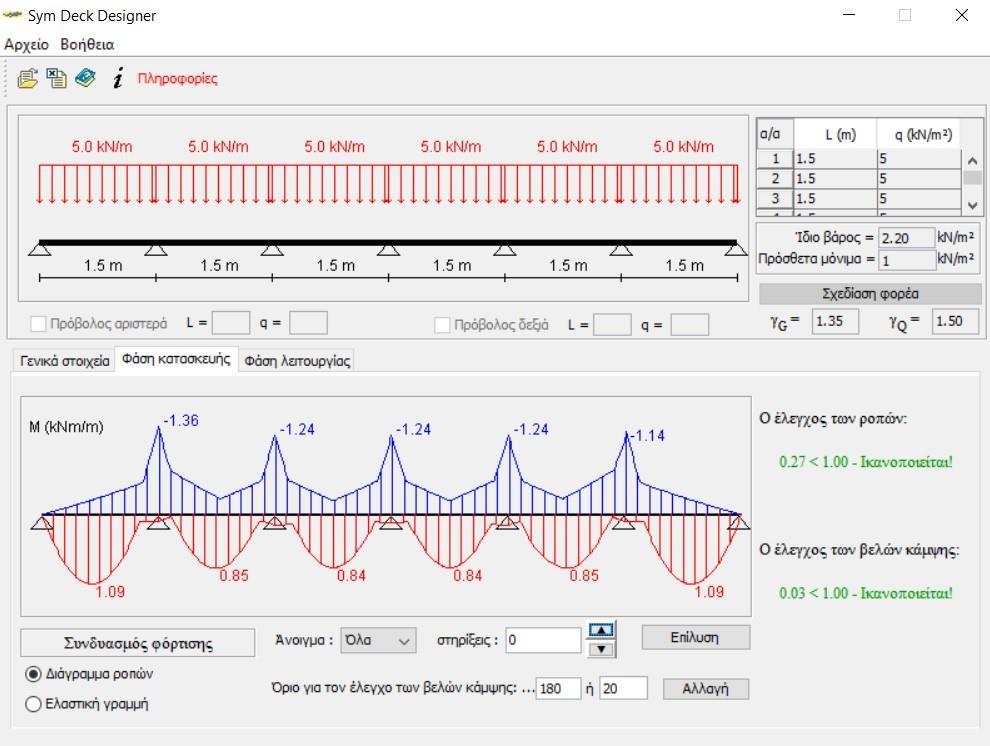Viewport: 990px width, 746px height.
Task: Switch to the Γενικά στοιχεία tab
Action: 64,361
